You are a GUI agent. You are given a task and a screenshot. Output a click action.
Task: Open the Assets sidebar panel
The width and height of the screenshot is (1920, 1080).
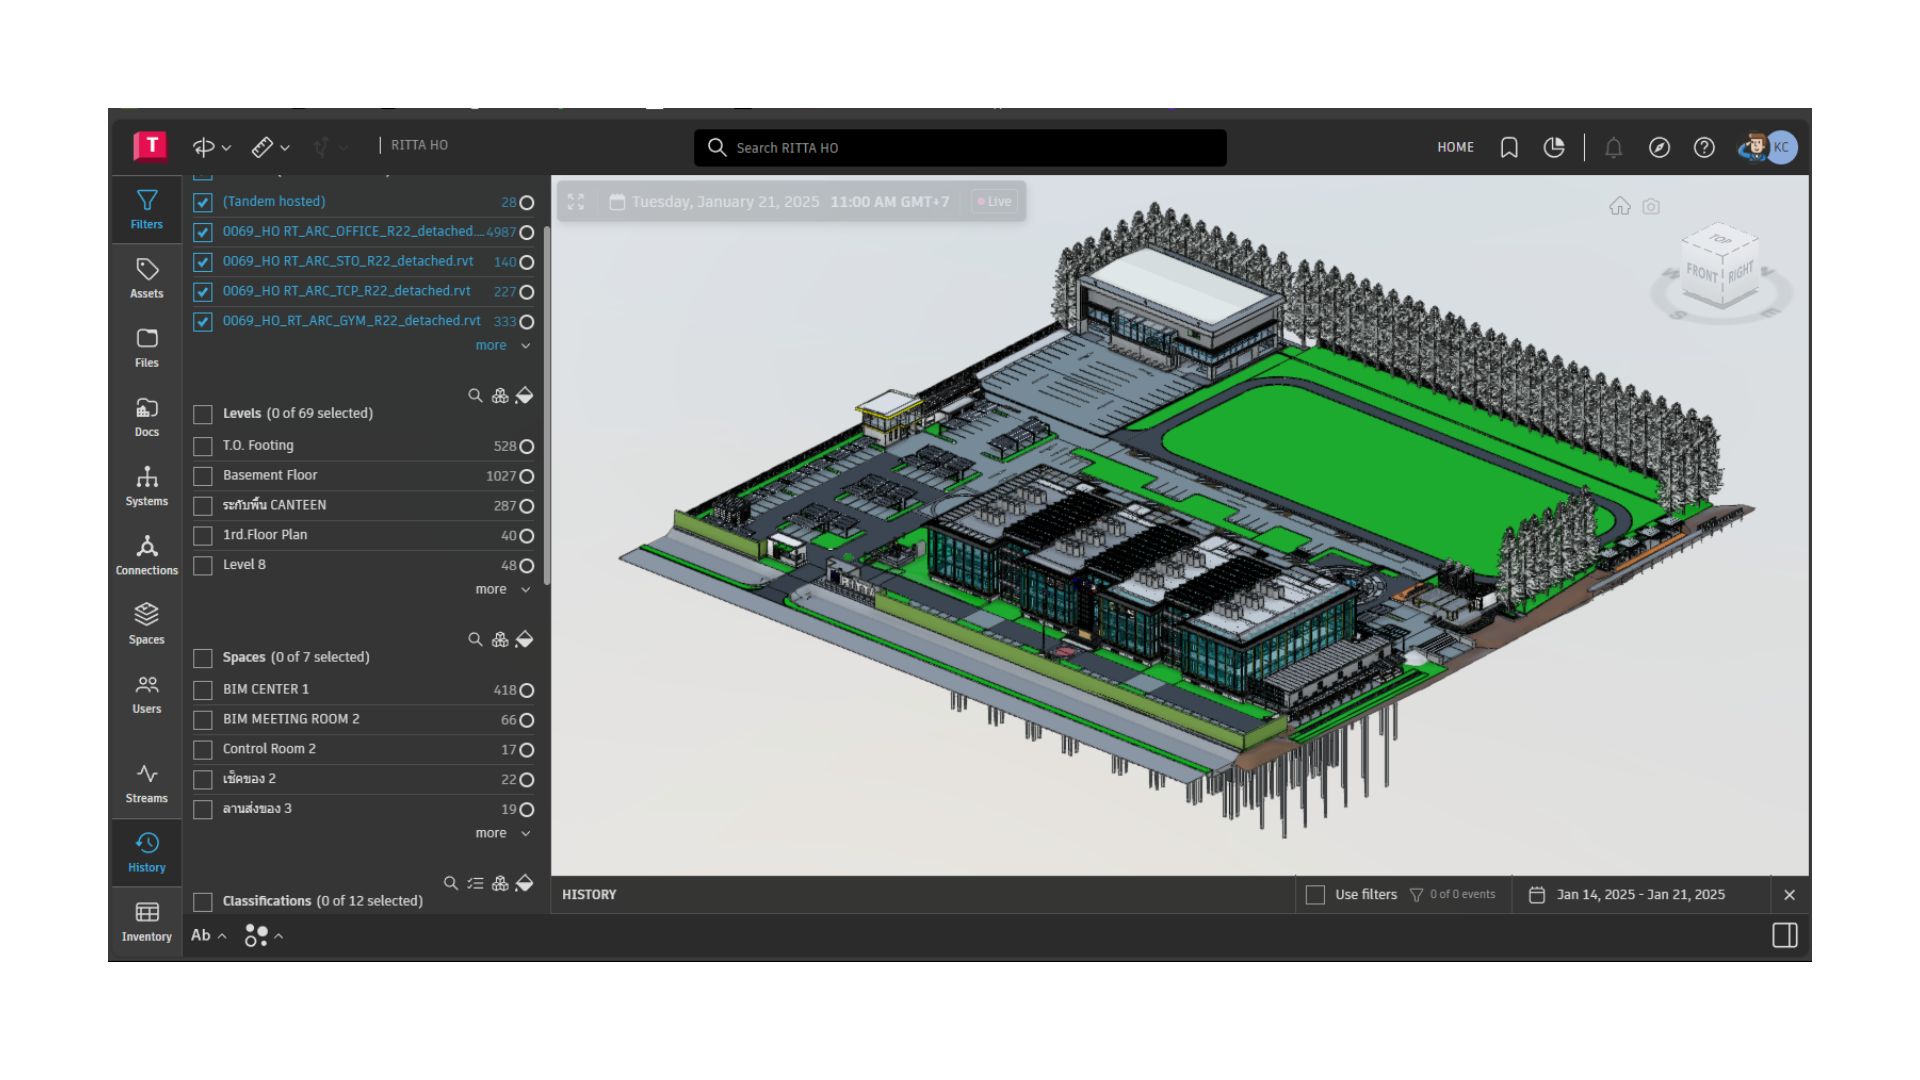point(146,277)
